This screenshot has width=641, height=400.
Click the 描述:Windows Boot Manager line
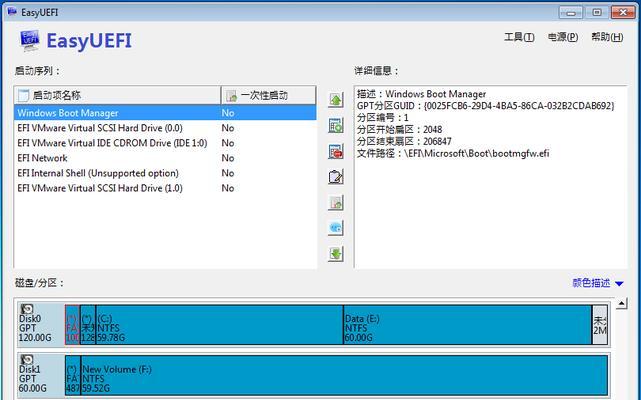click(x=421, y=94)
